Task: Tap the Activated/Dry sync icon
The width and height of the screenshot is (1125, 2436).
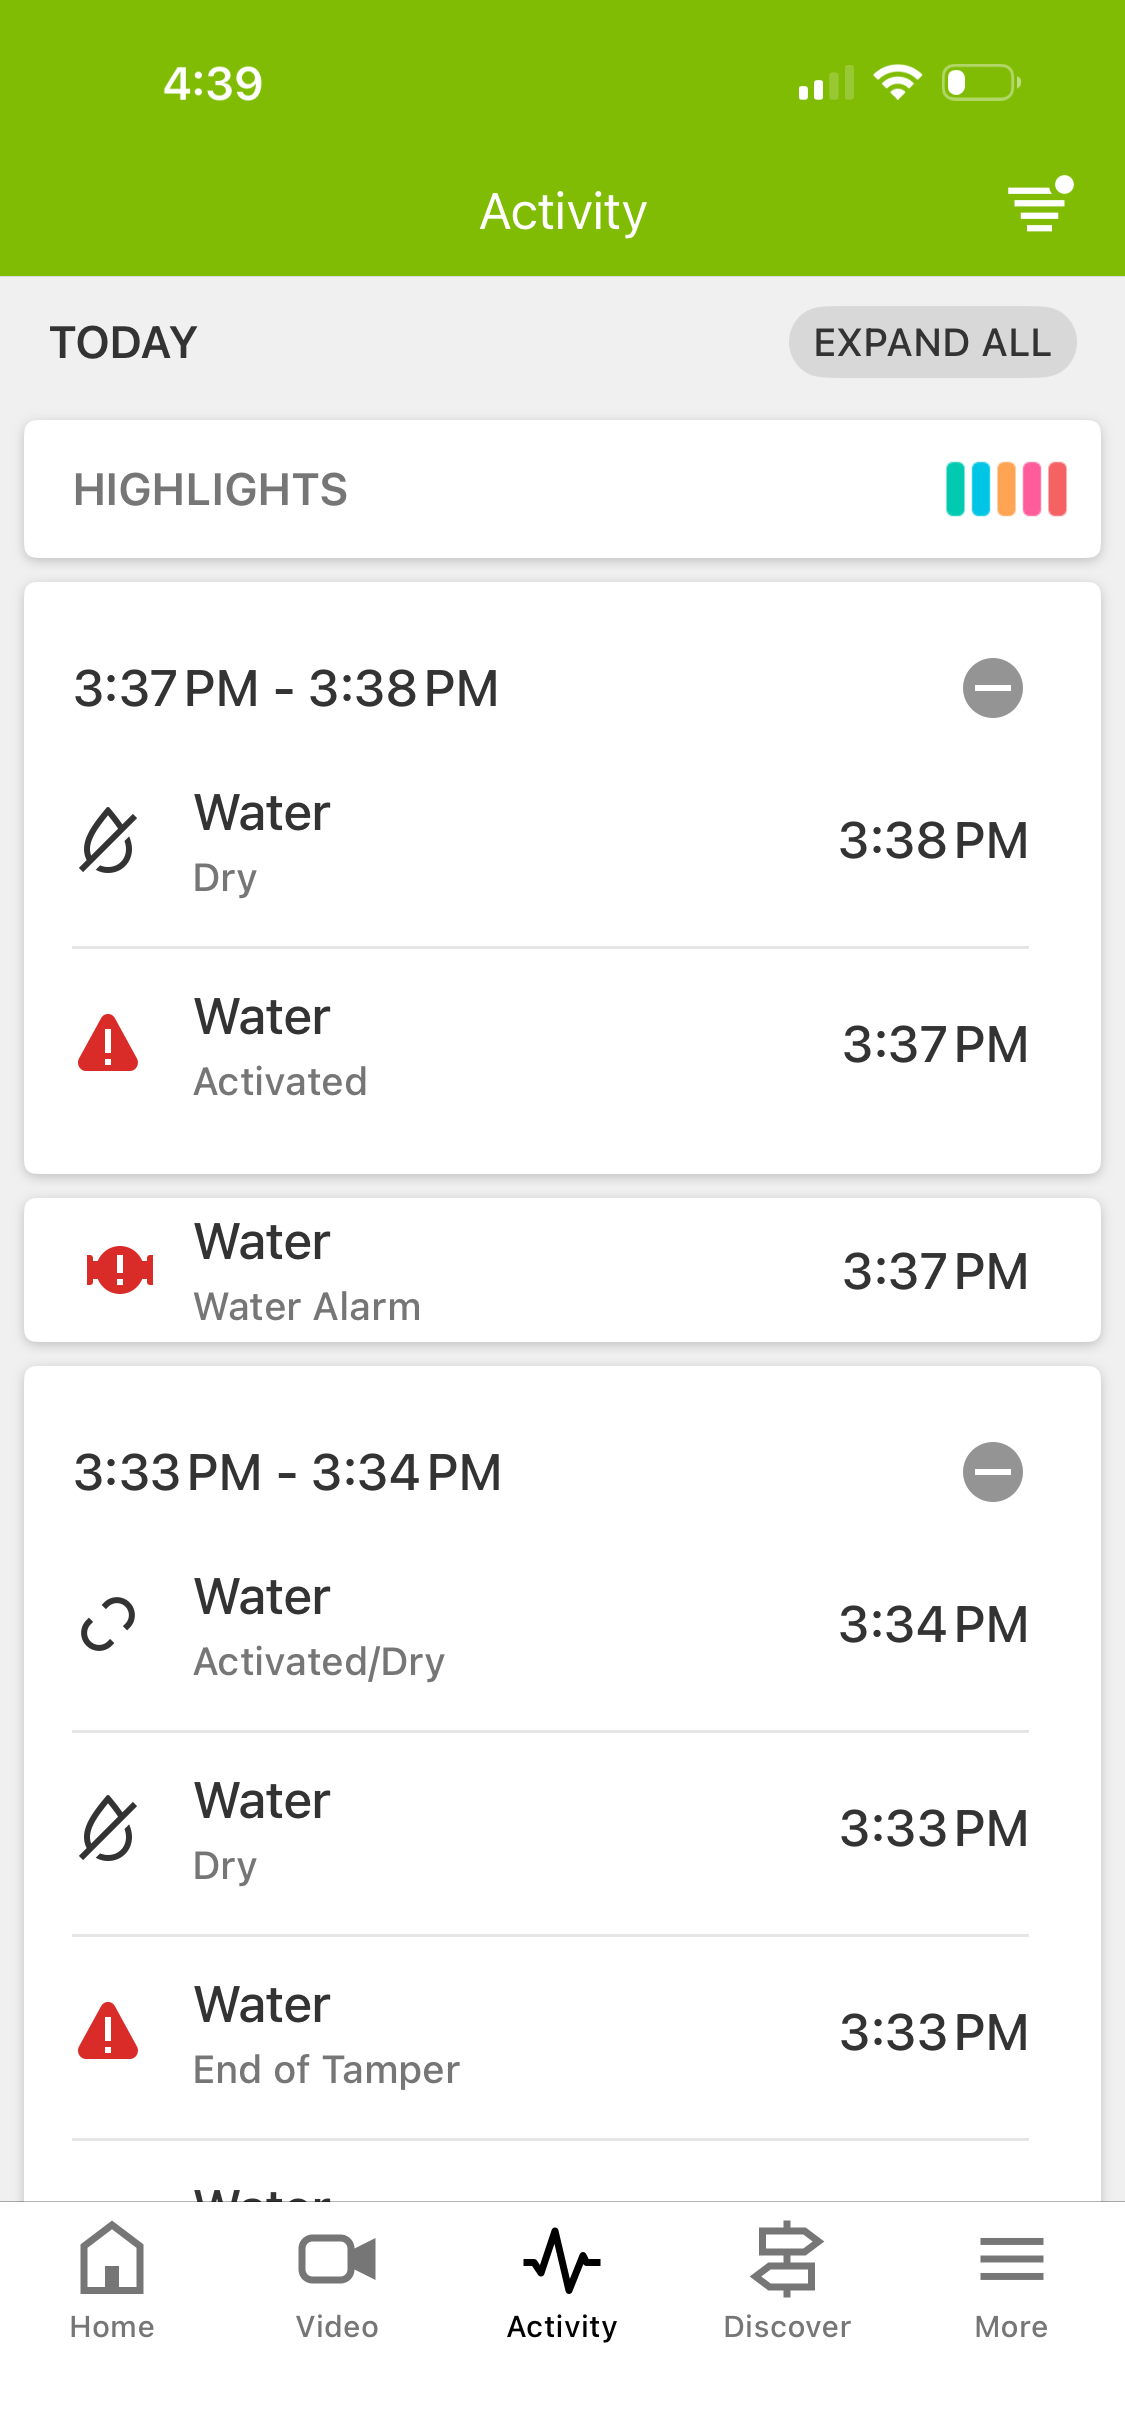Action: tap(108, 1625)
